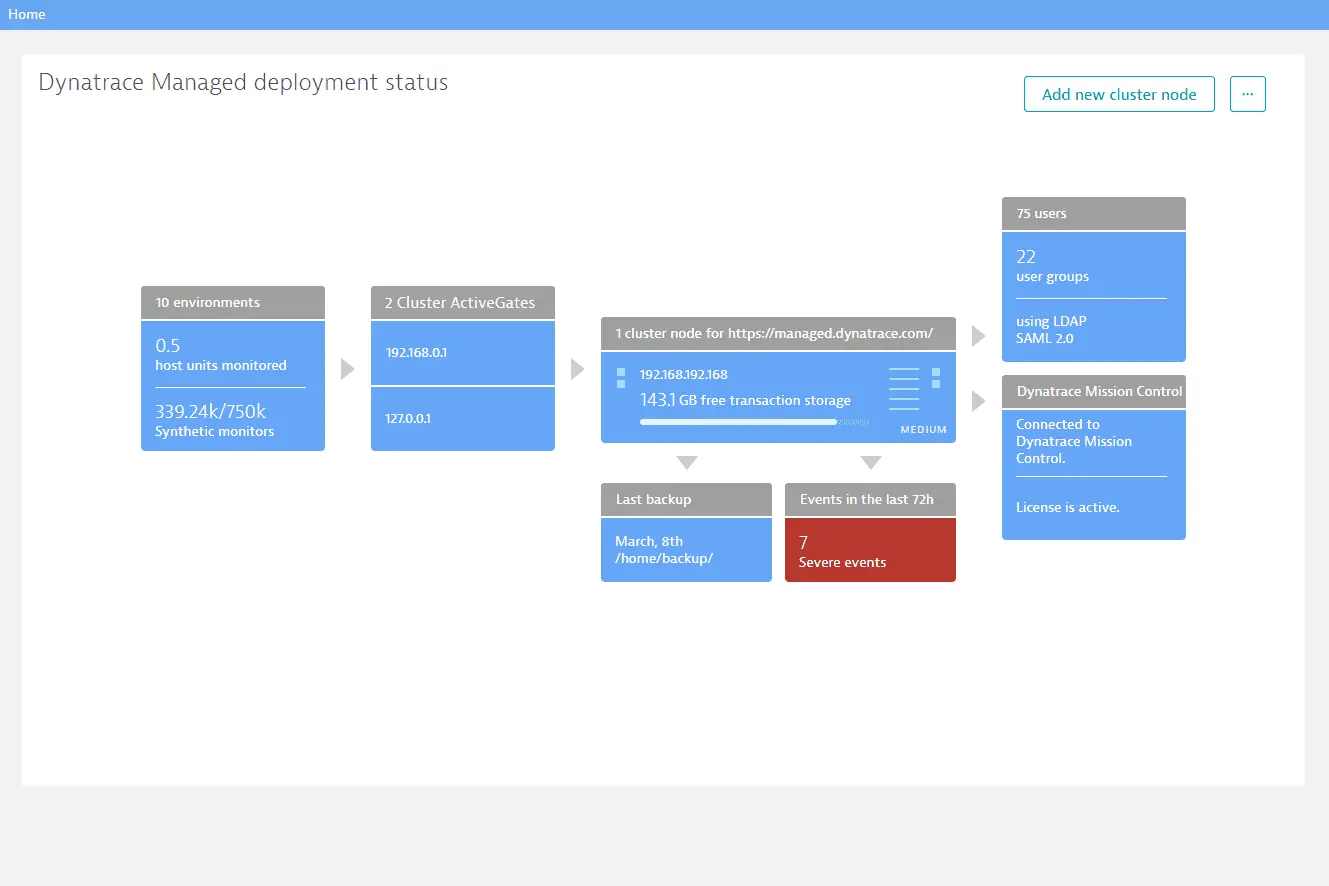Click arrow between environments and ActiveGates

pyautogui.click(x=347, y=369)
